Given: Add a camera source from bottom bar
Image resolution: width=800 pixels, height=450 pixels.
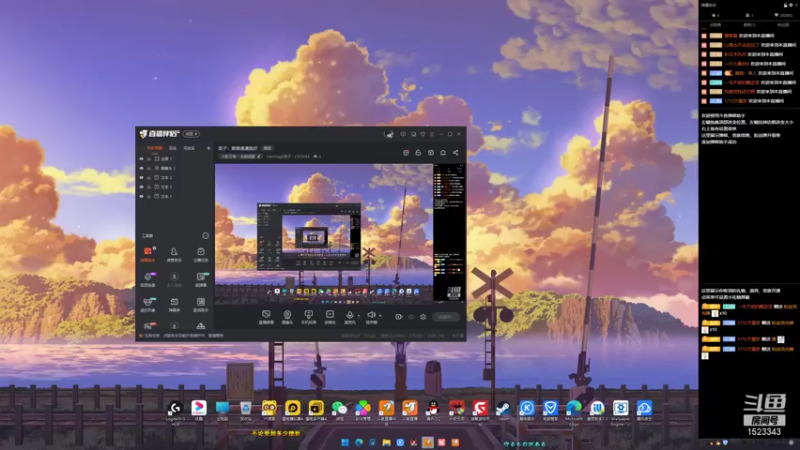Looking at the screenshot, I should [x=287, y=316].
